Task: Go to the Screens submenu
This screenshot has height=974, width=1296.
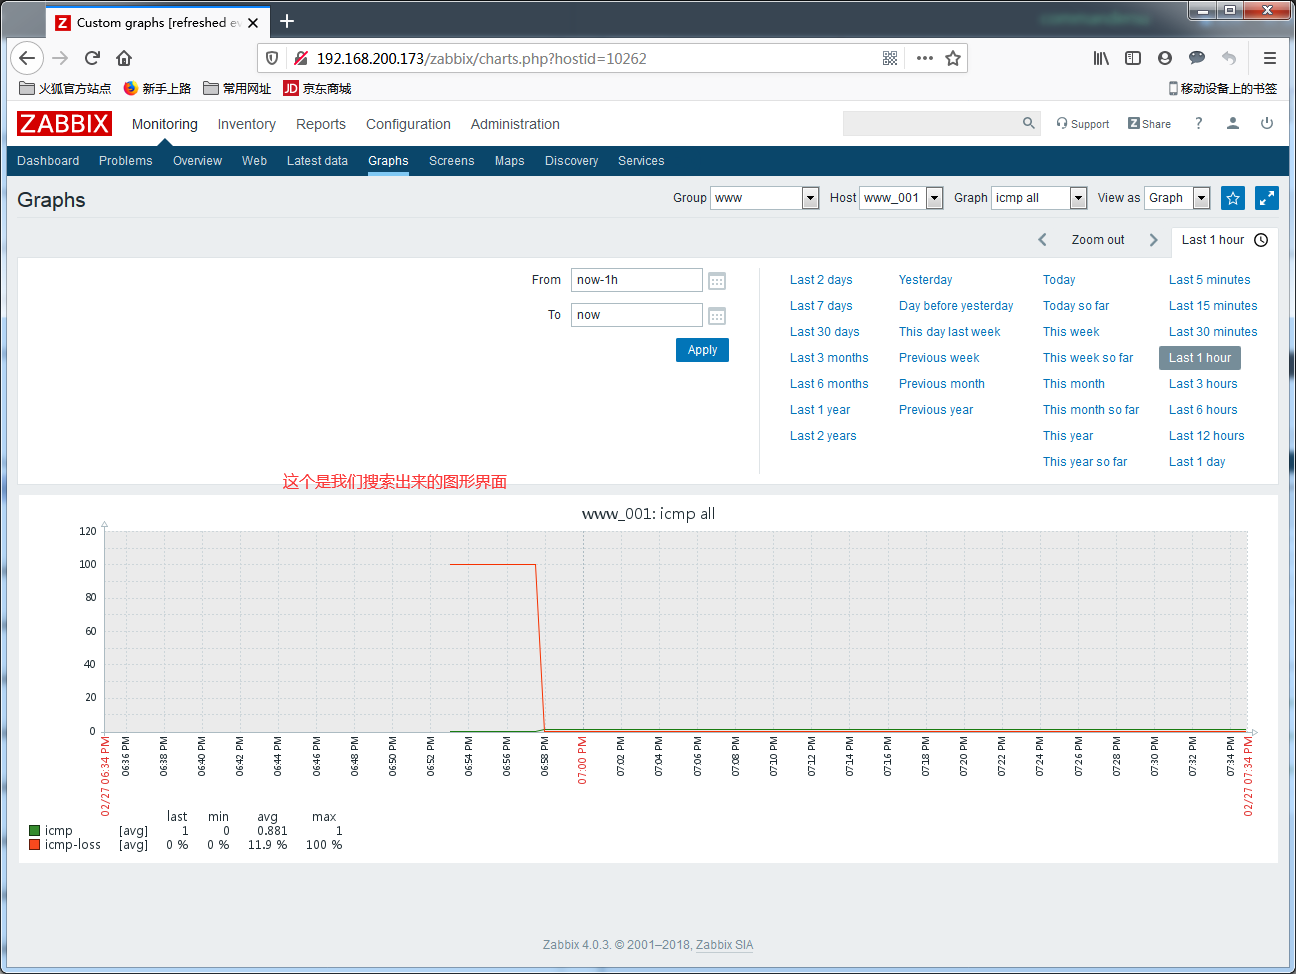Action: (x=452, y=161)
